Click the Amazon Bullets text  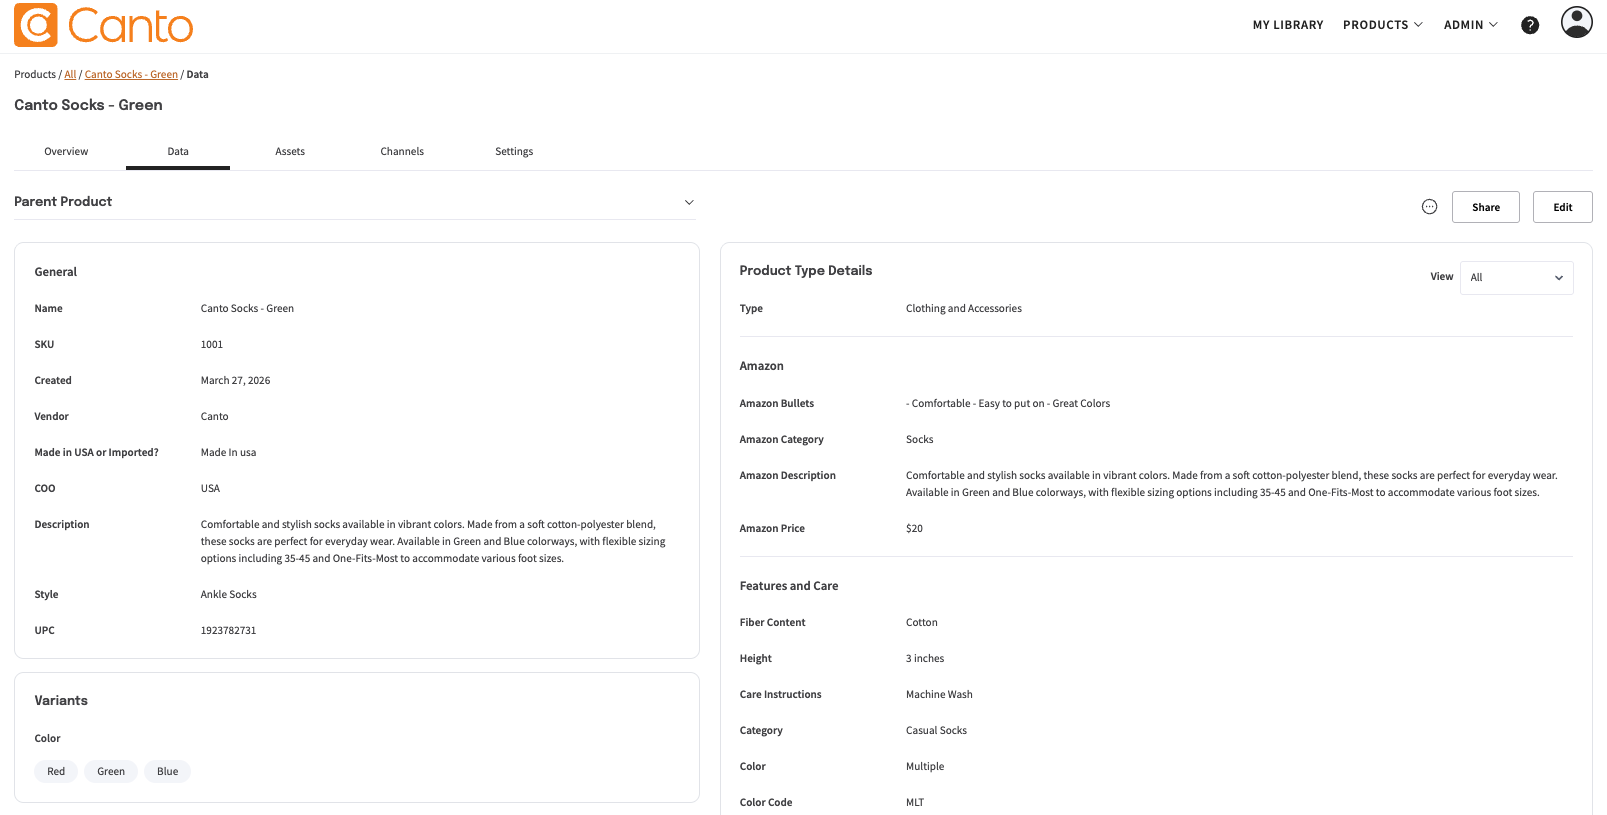pos(1008,404)
